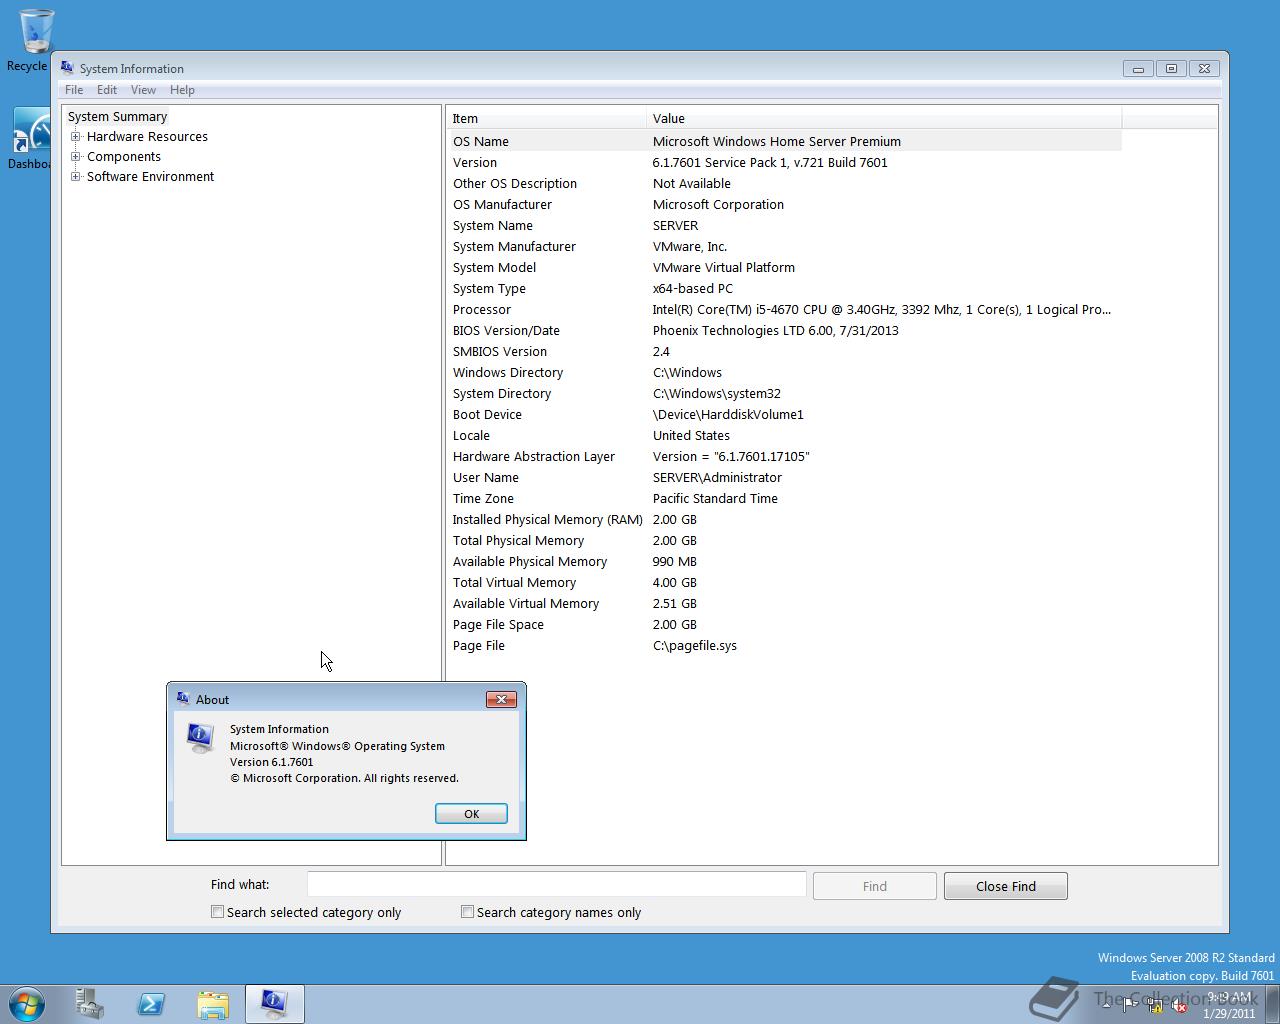Select the Total Virtual Memory row
The height and width of the screenshot is (1024, 1280).
784,582
